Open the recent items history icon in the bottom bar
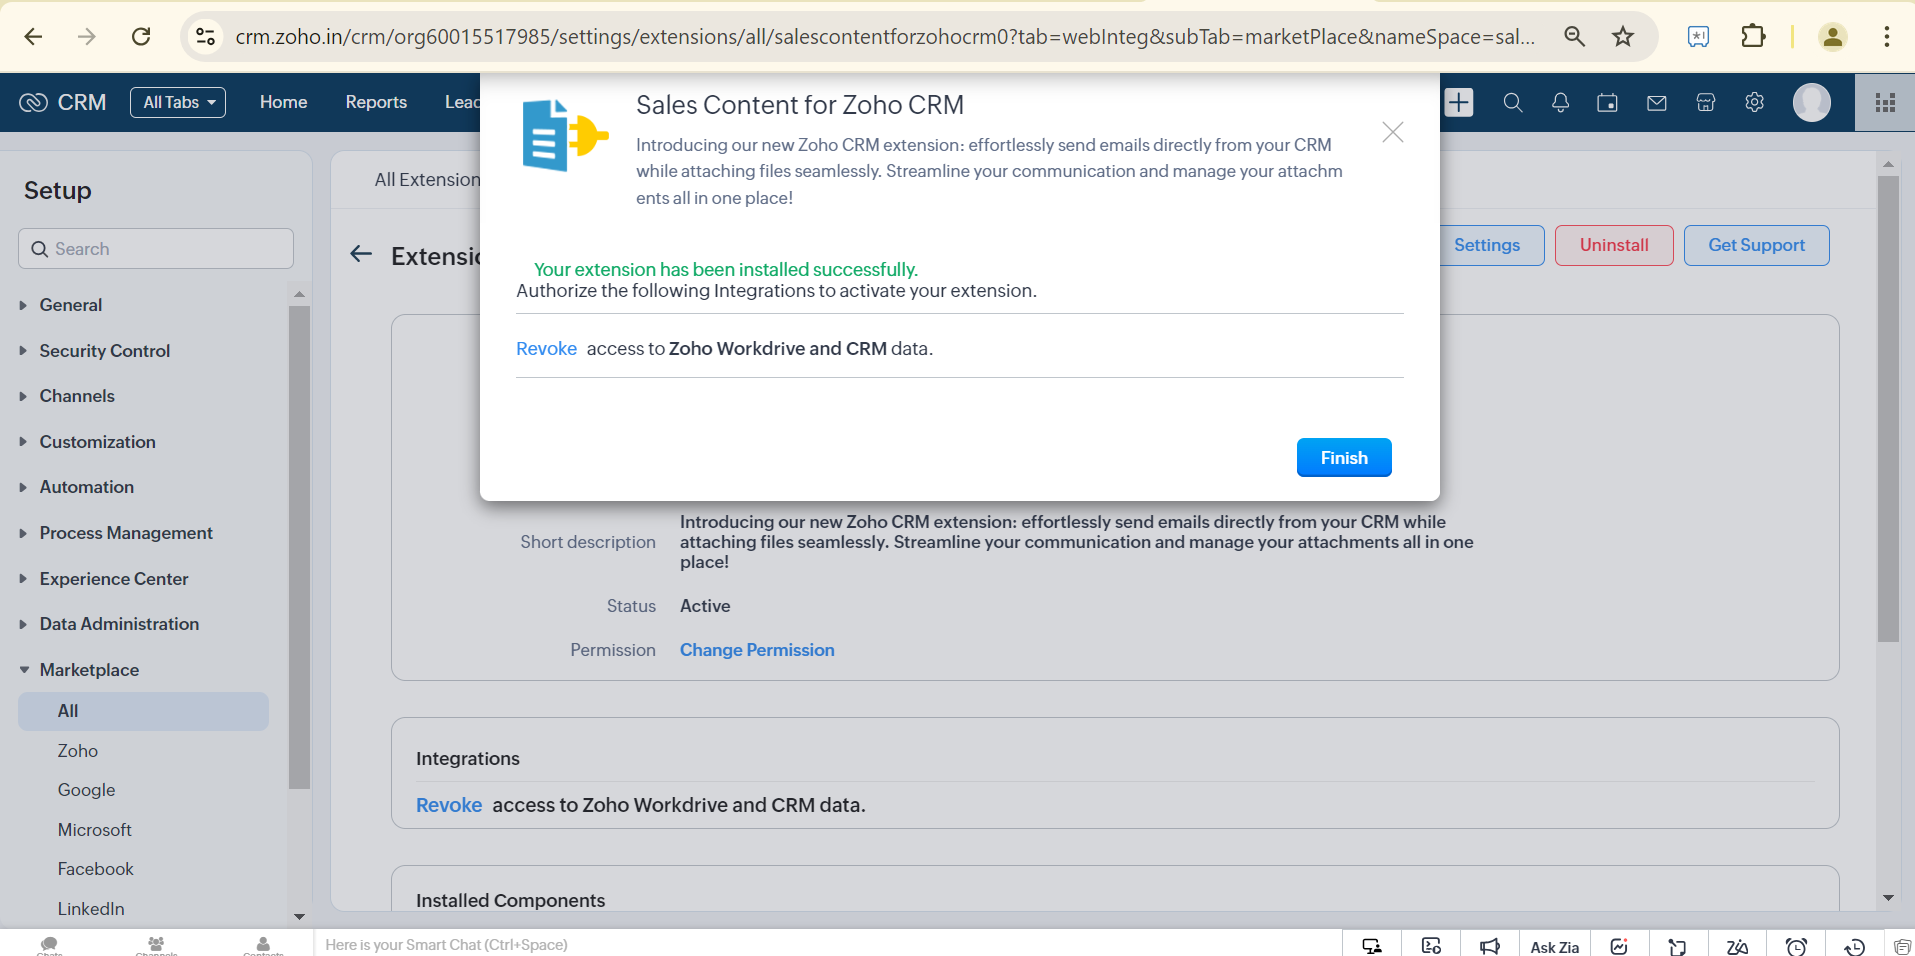1915x956 pixels. coord(1854,946)
